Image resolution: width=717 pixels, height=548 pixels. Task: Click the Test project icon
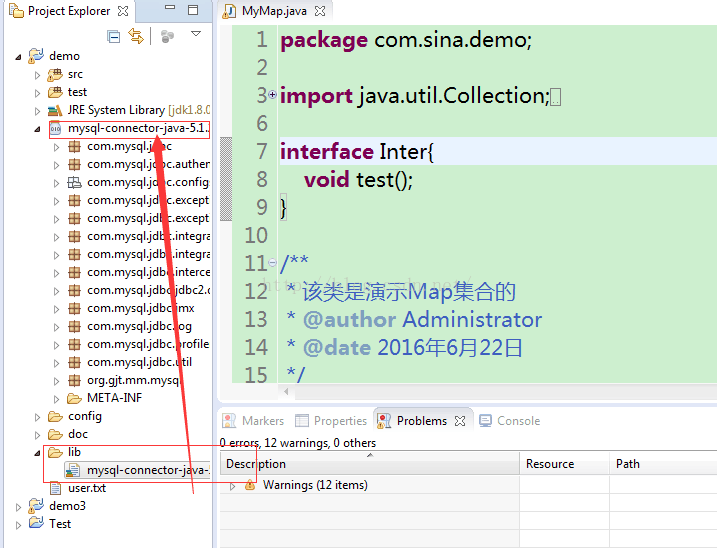[36, 522]
